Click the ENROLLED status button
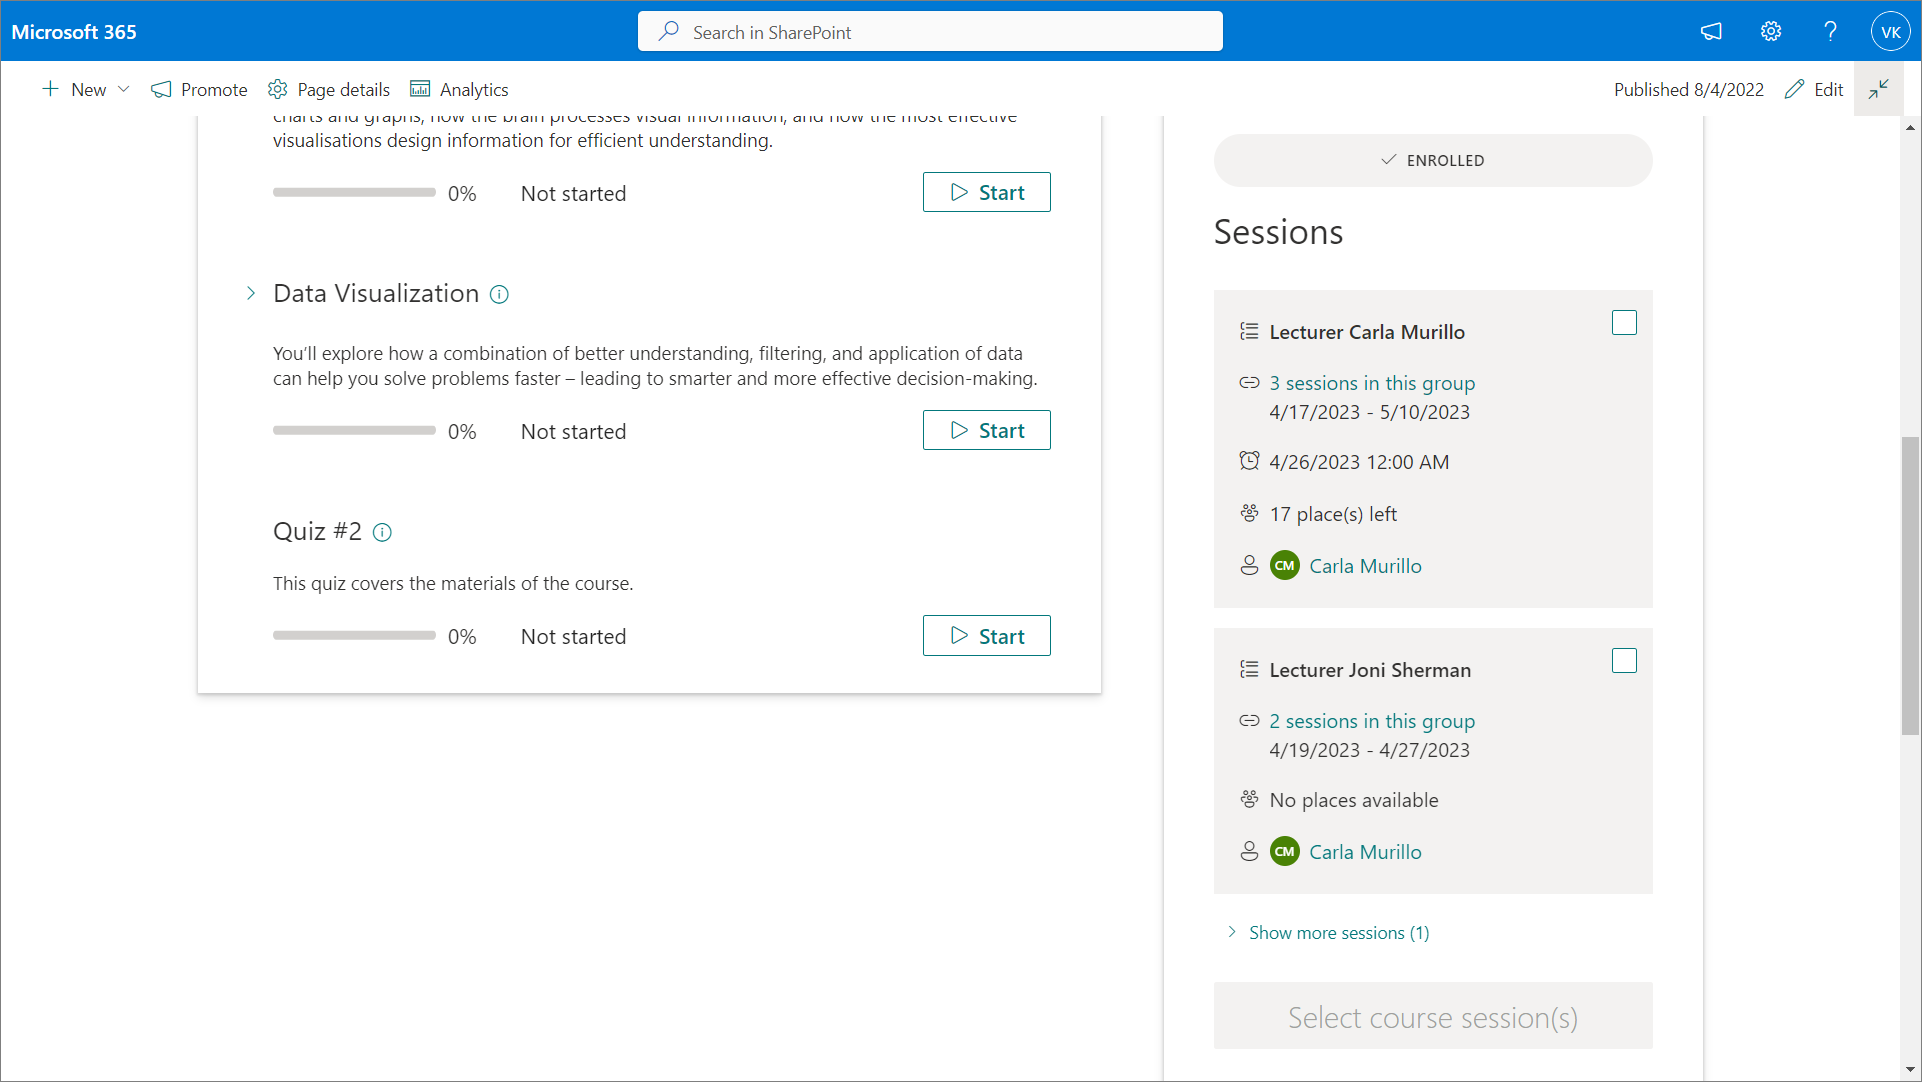 coord(1432,160)
